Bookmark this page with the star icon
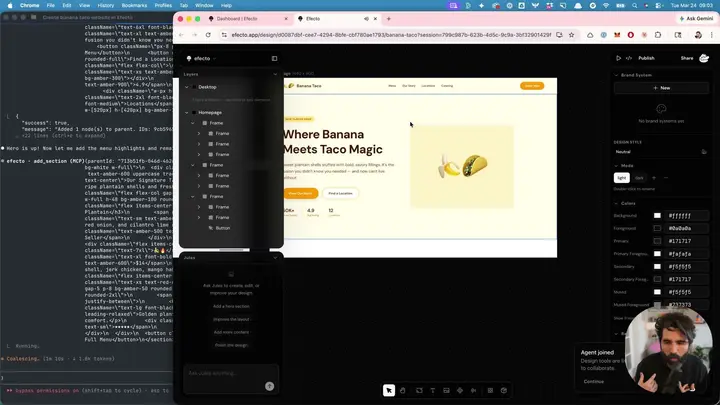This screenshot has width=720, height=405. tap(571, 35)
